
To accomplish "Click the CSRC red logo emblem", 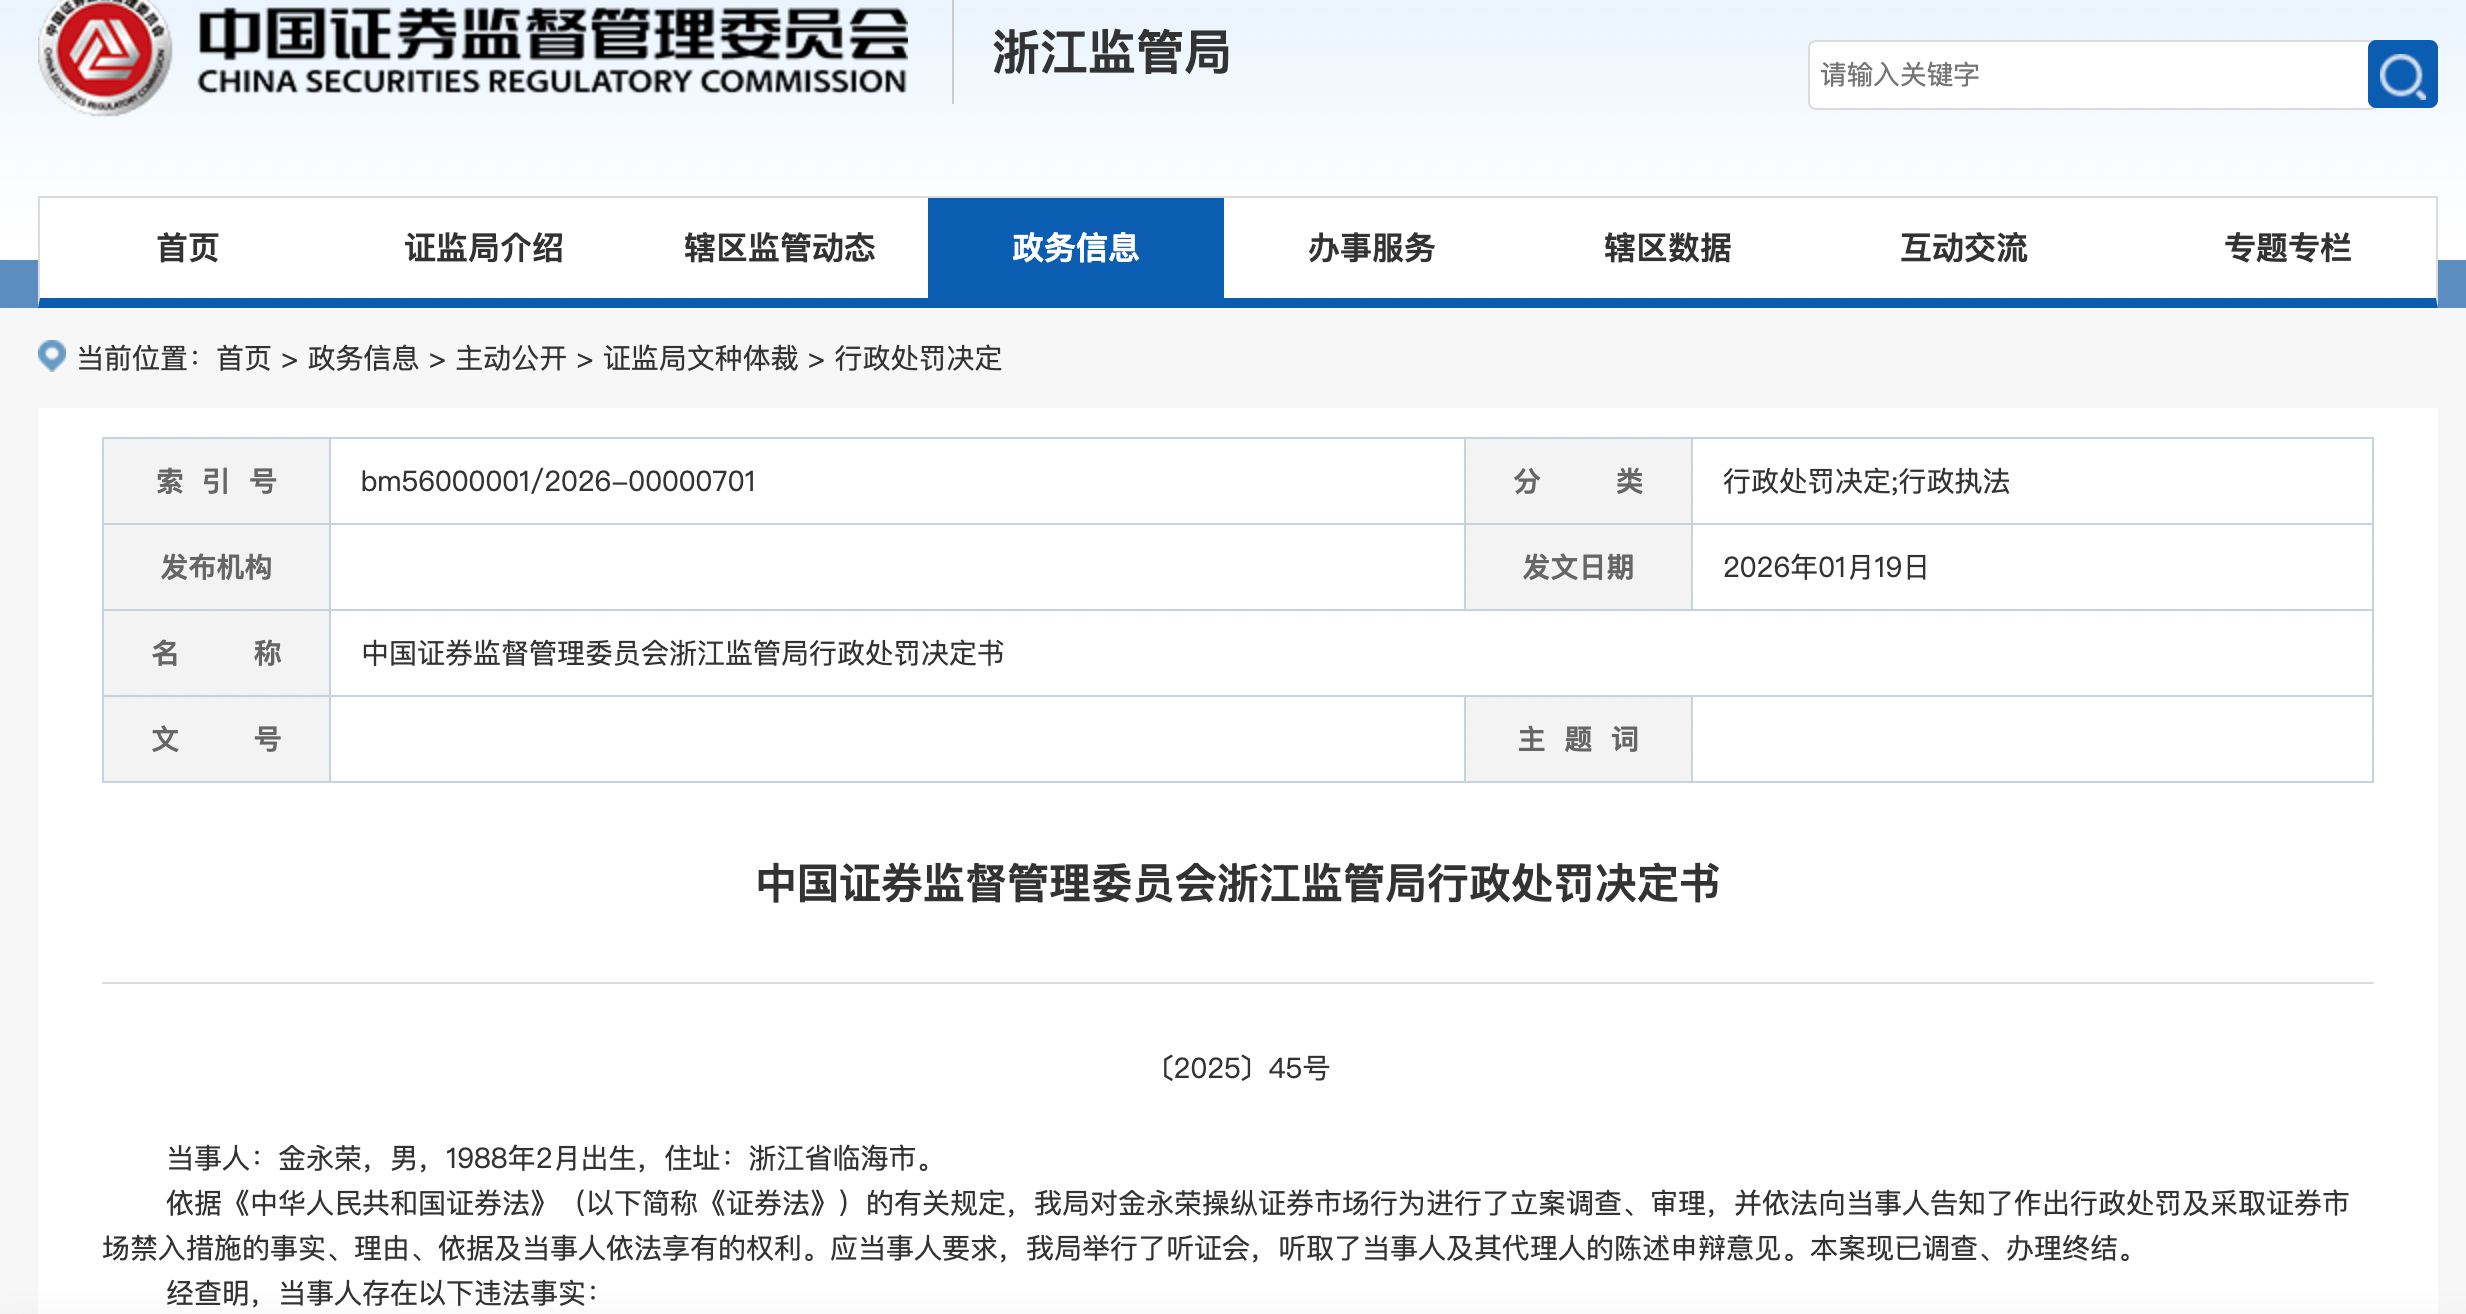I will (x=104, y=55).
